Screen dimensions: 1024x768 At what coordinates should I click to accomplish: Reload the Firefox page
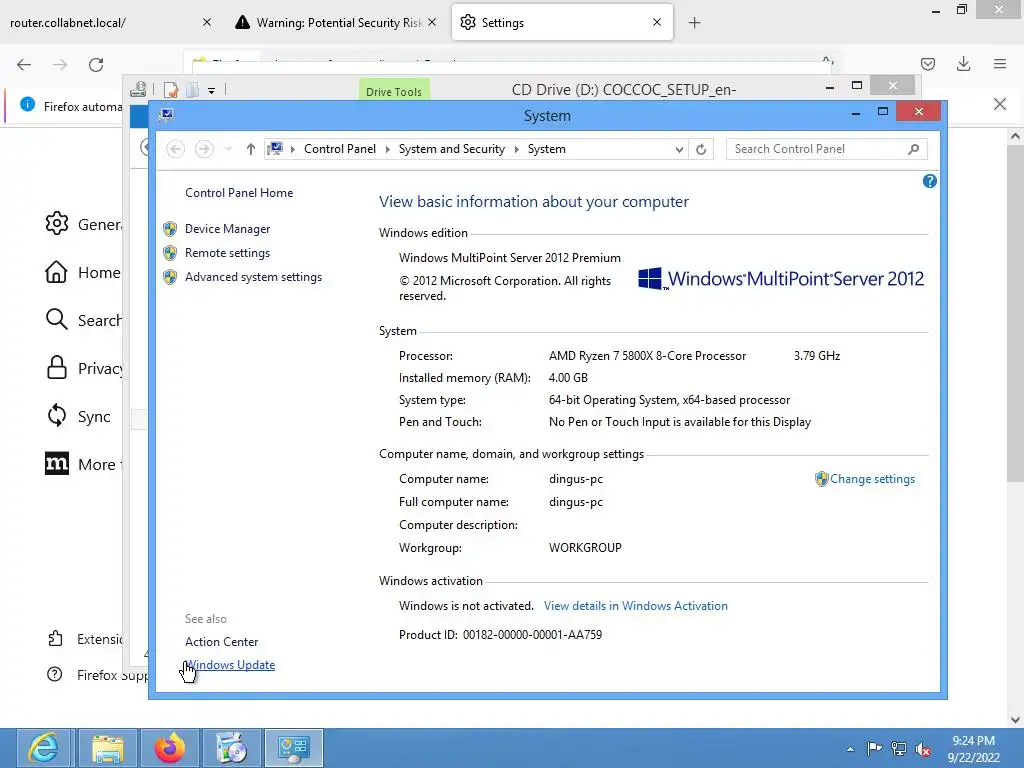point(96,65)
